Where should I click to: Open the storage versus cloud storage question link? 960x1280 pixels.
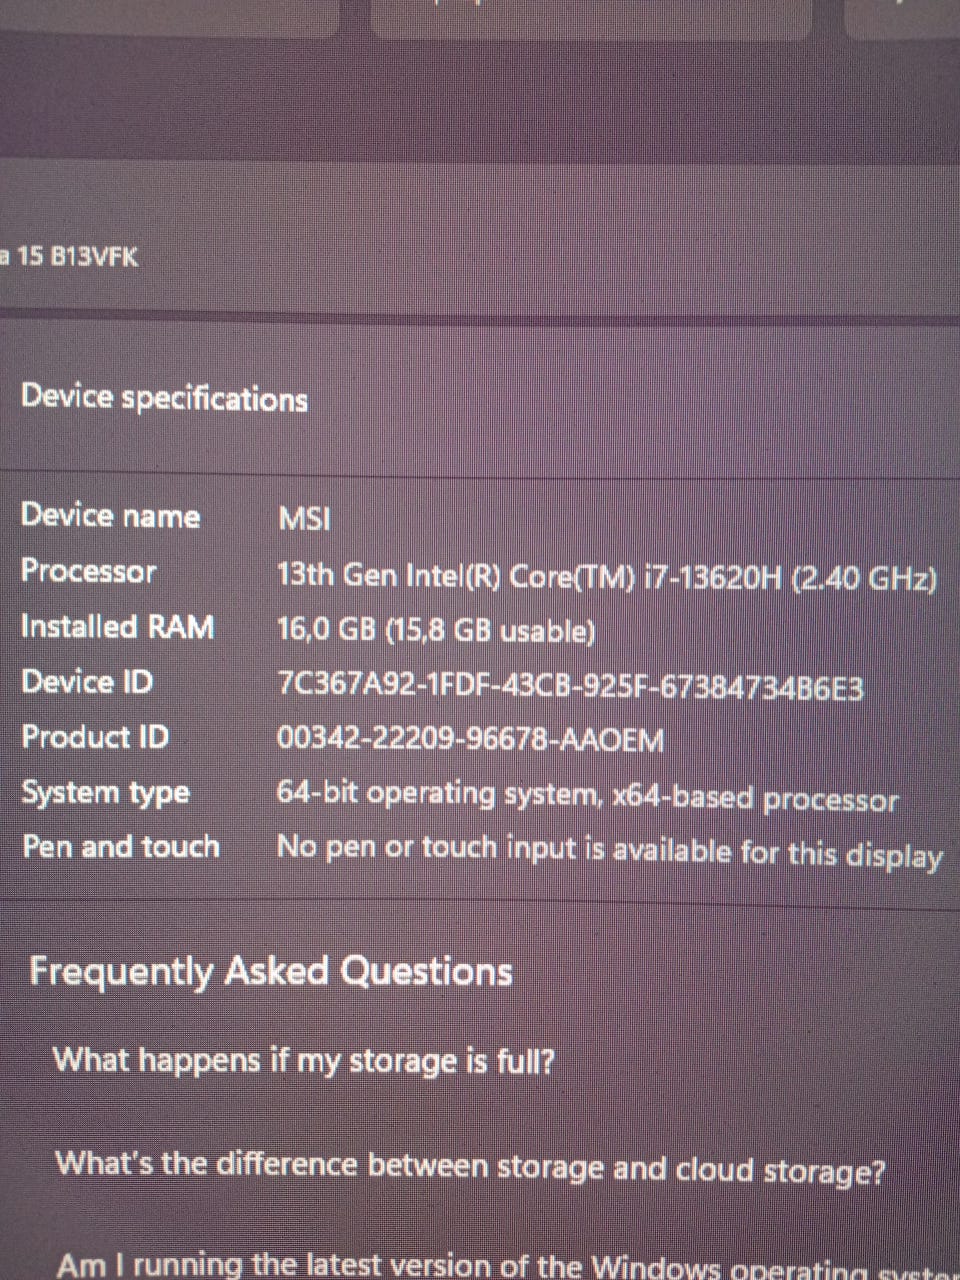[x=470, y=1167]
